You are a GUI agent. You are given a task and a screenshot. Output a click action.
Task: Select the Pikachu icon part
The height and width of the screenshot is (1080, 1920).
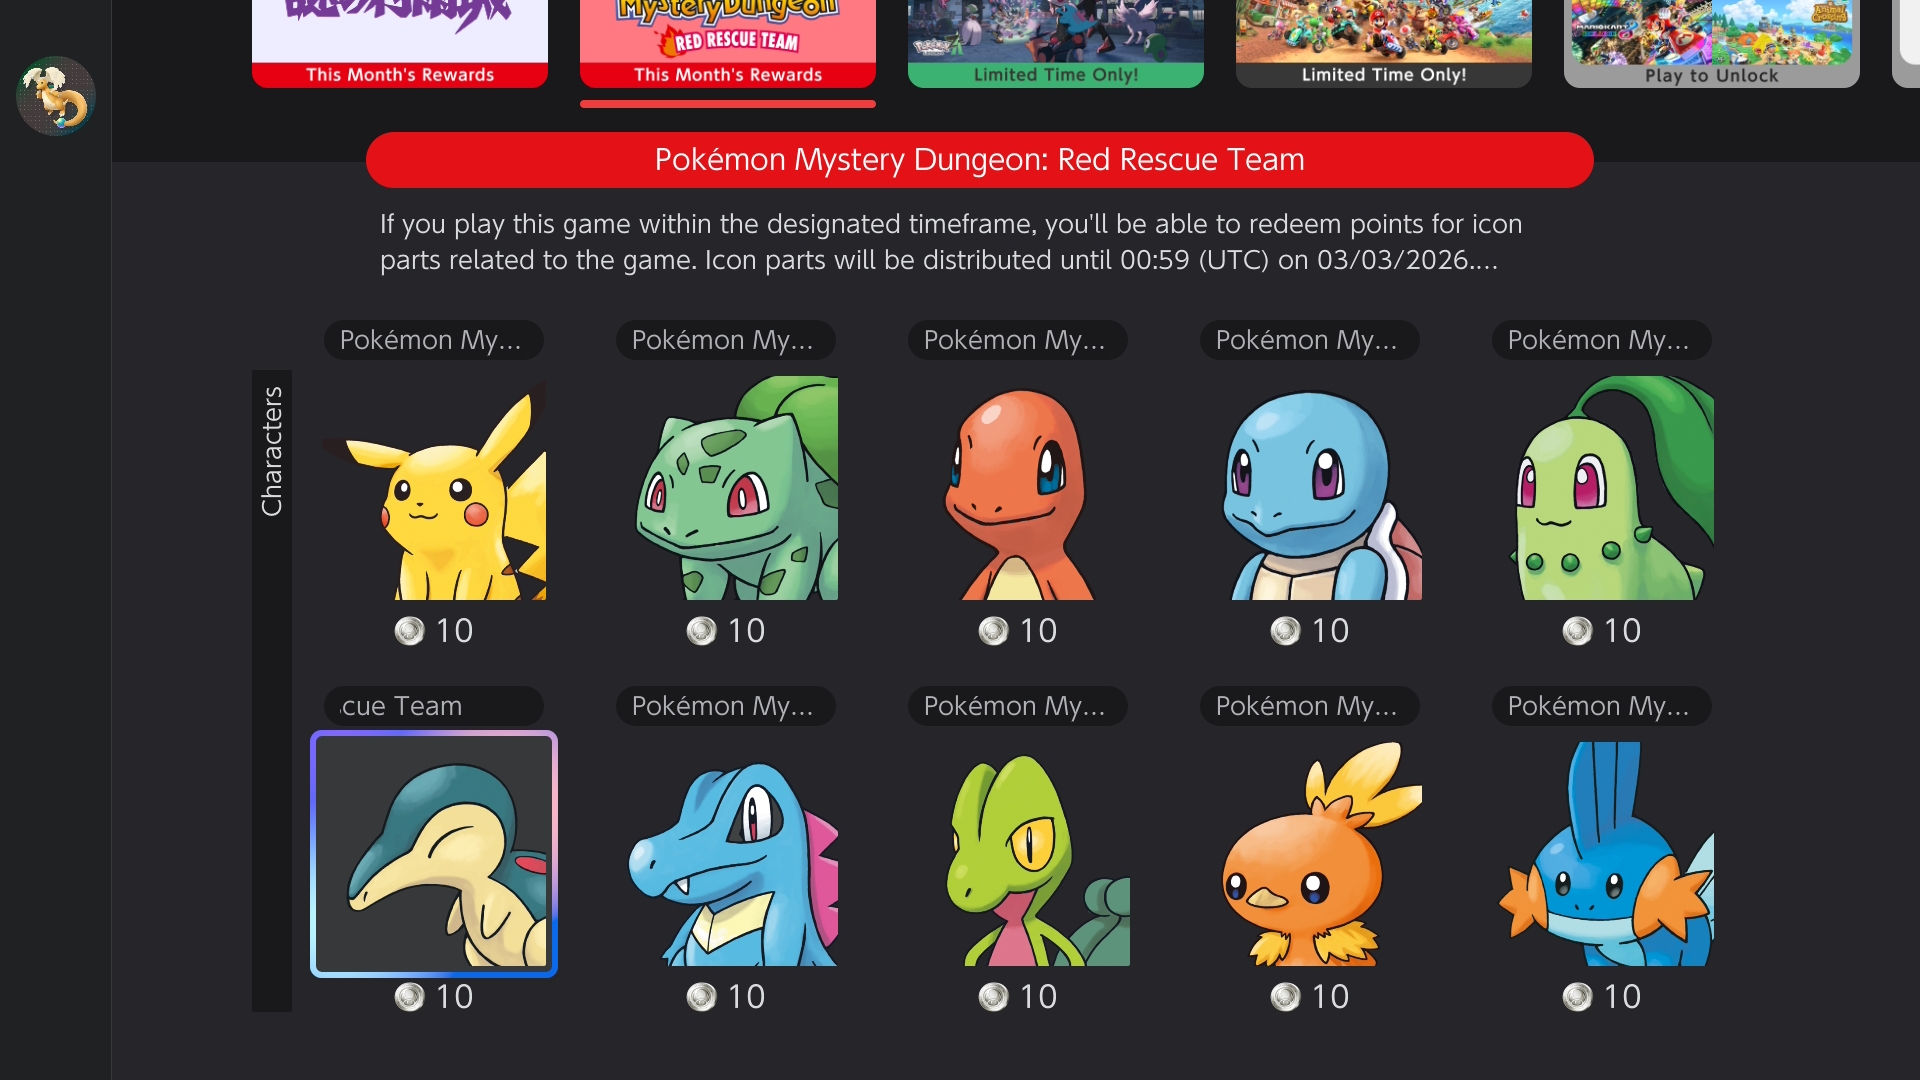(x=434, y=488)
